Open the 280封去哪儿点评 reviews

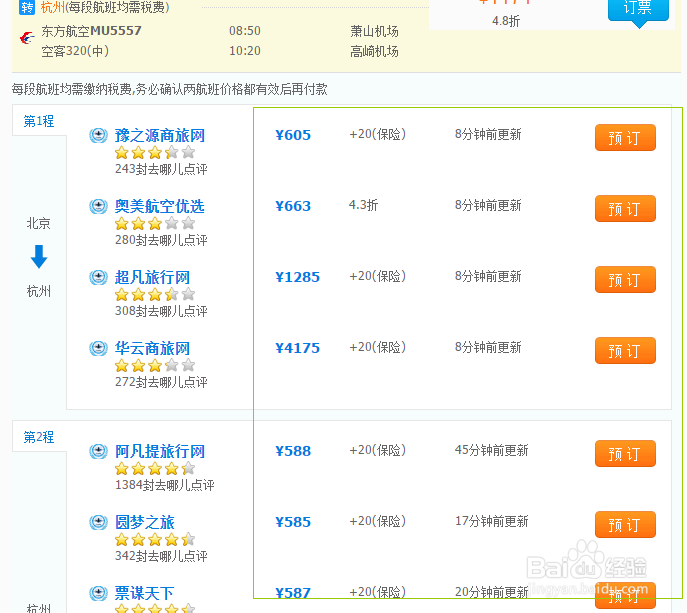161,240
